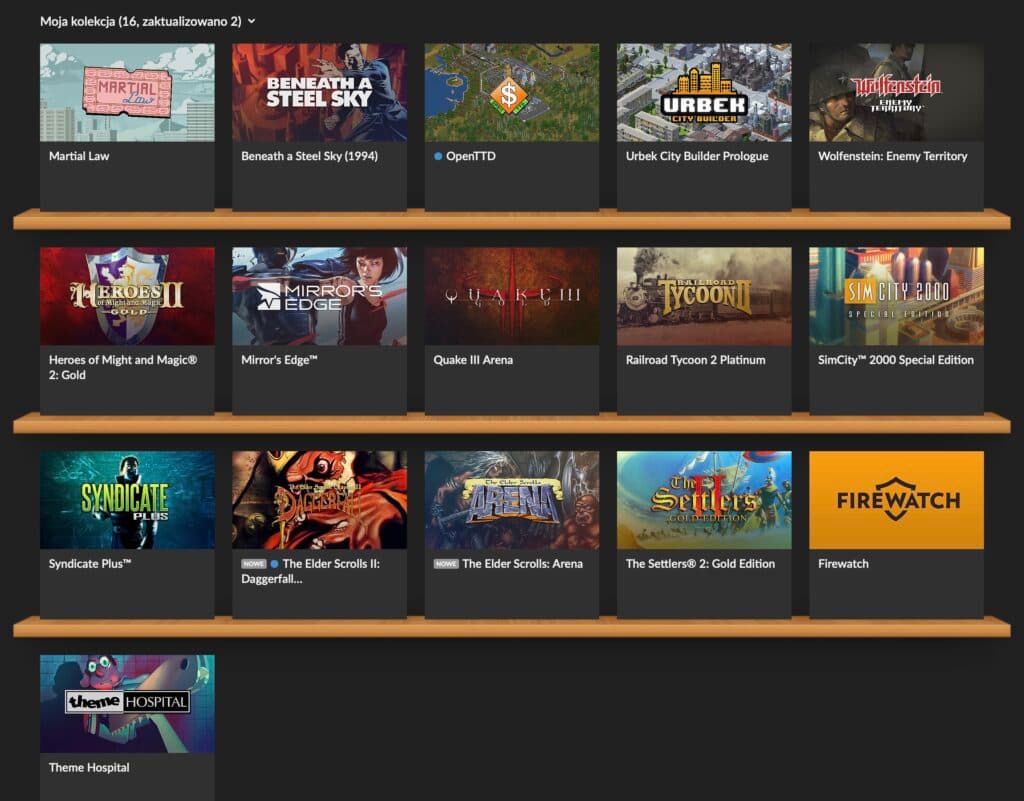
Task: Open the Mirror's Edge cover image
Action: click(x=319, y=296)
